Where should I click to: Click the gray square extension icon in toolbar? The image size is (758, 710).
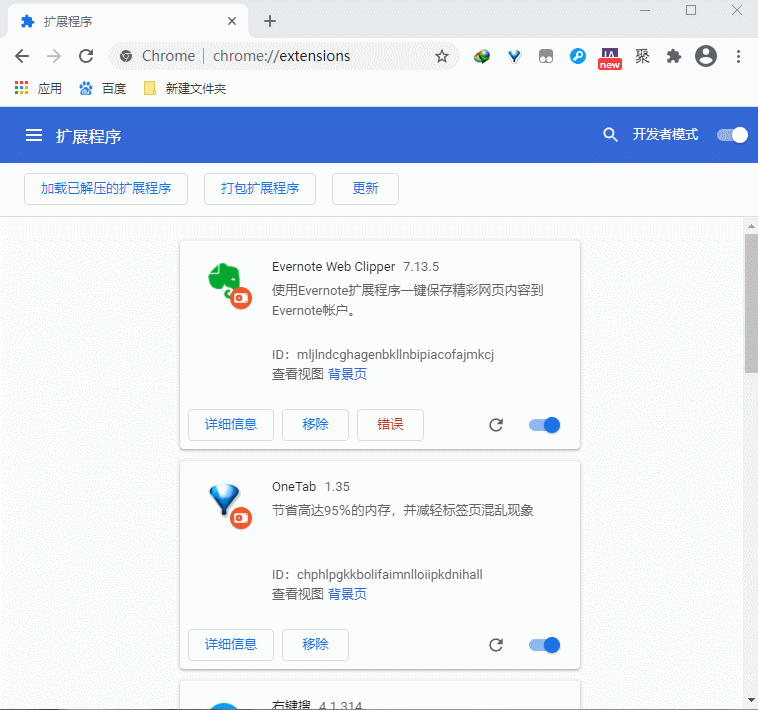point(546,57)
